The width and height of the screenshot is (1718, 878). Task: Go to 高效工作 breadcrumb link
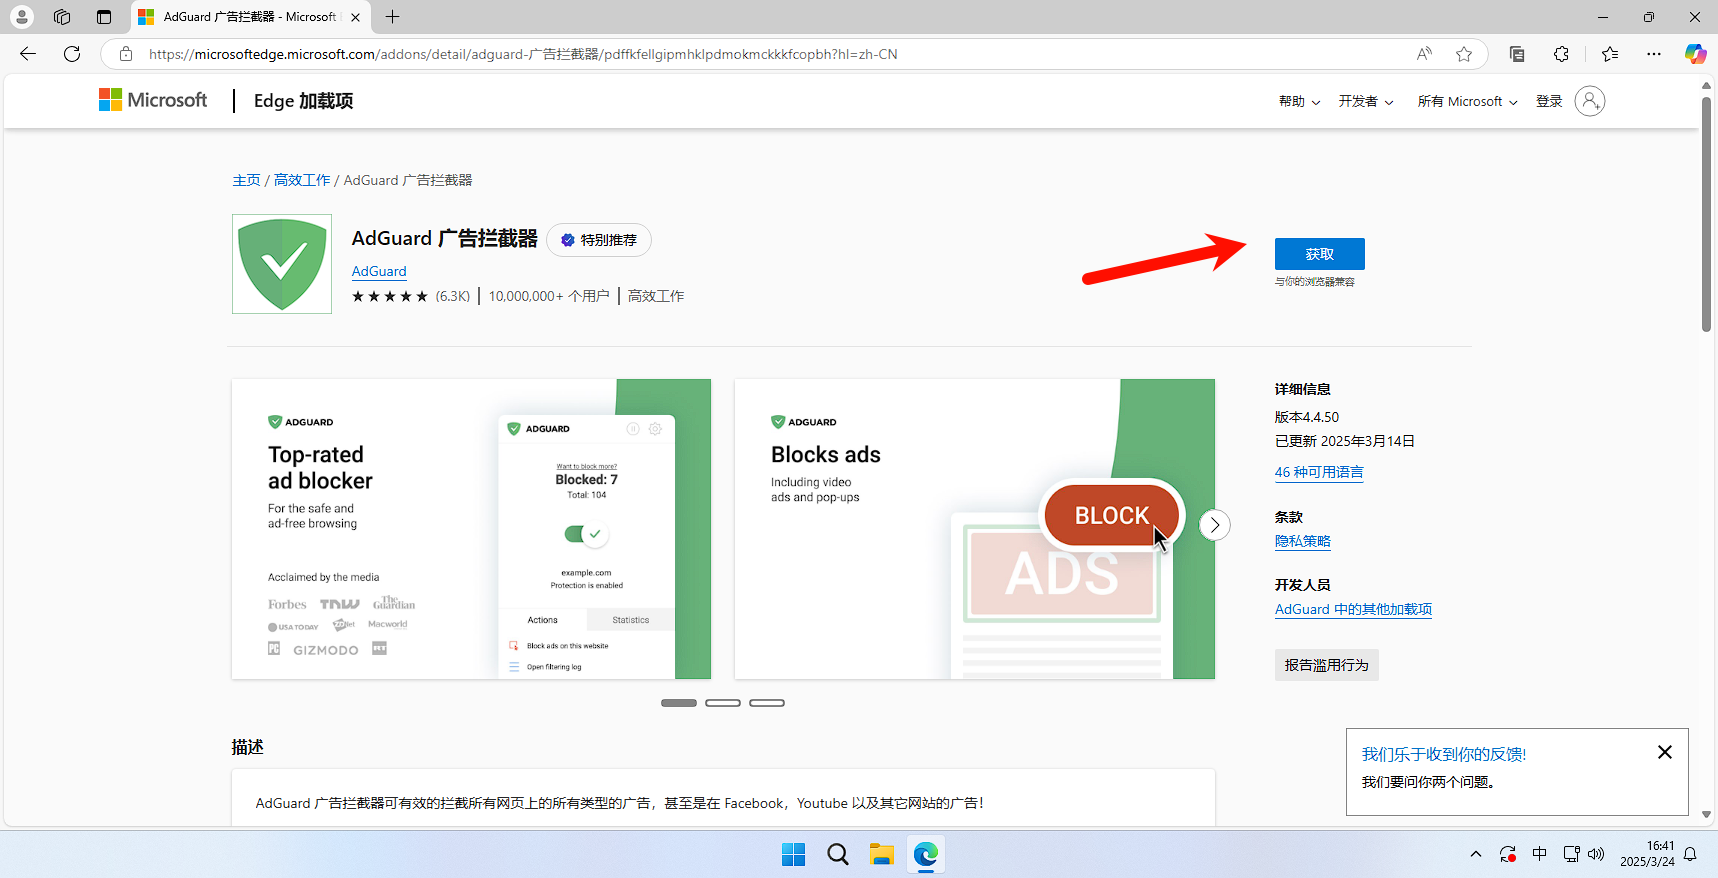(302, 180)
